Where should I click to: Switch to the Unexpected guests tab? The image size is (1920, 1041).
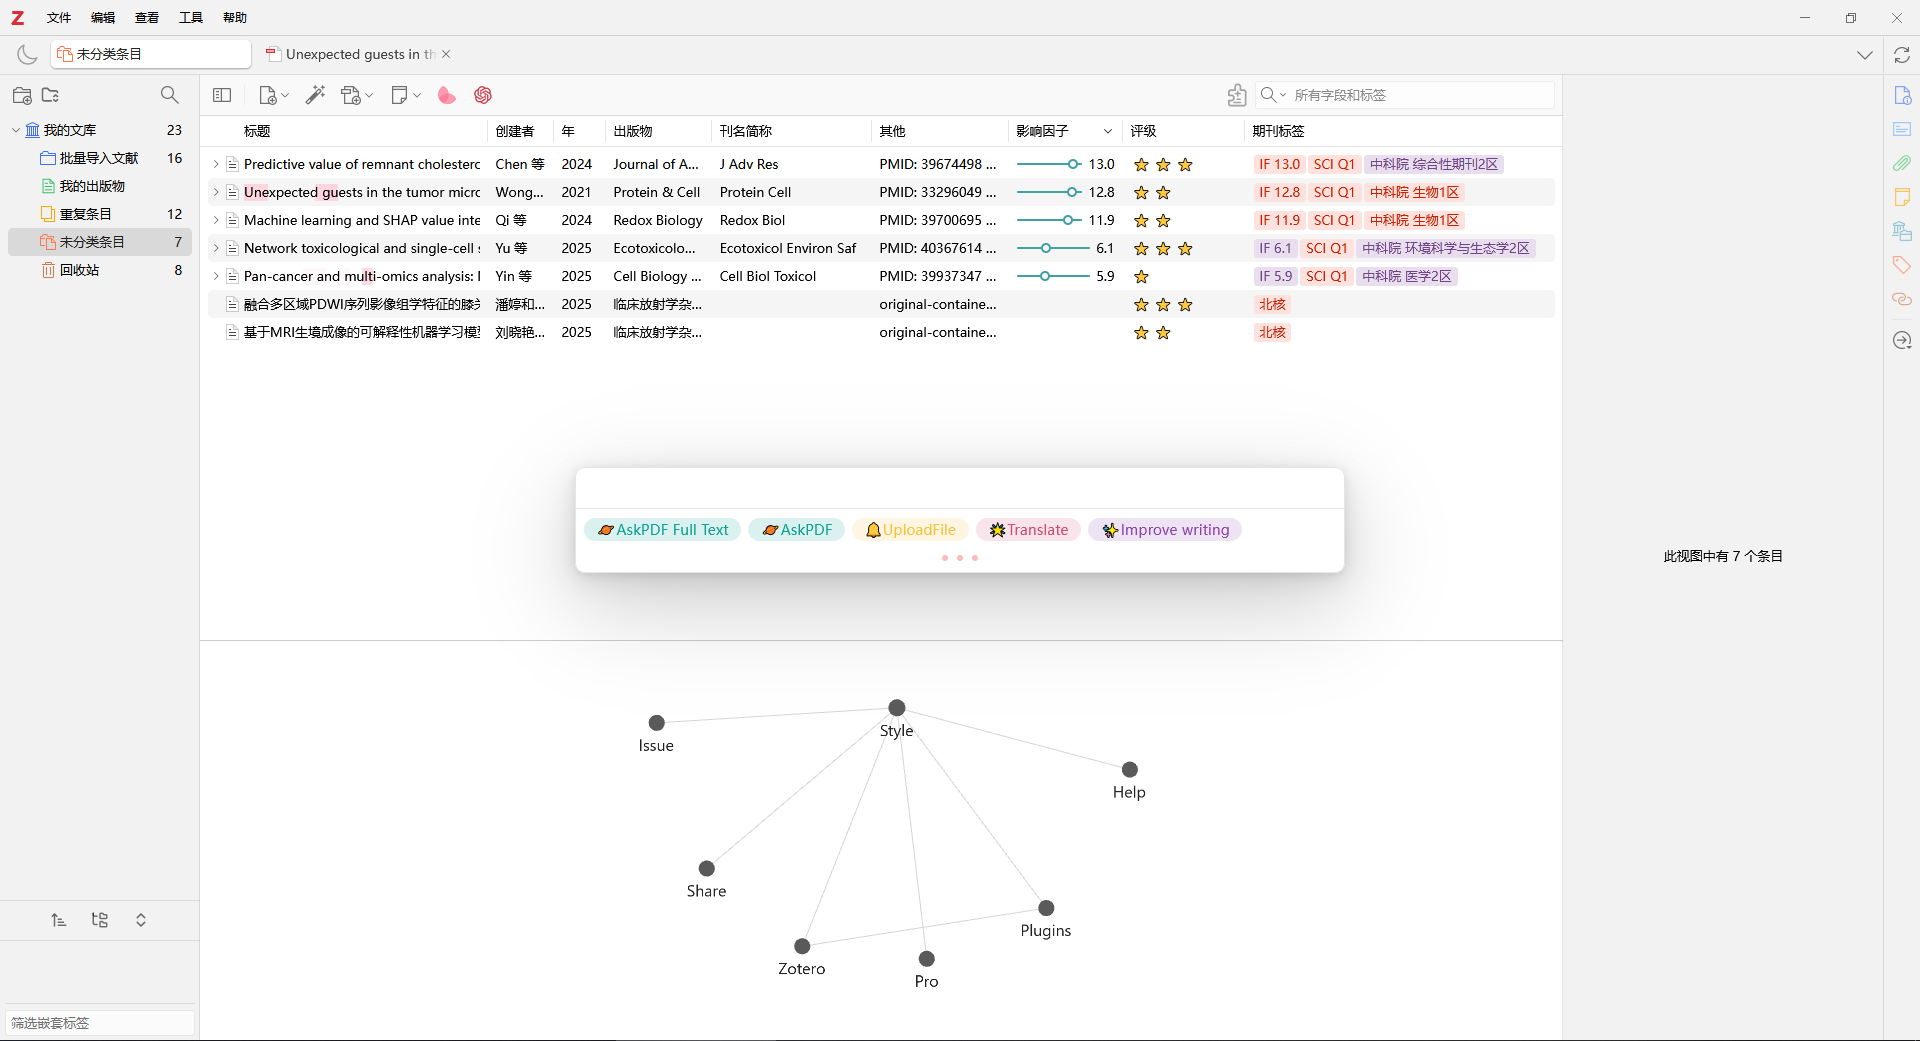click(355, 54)
